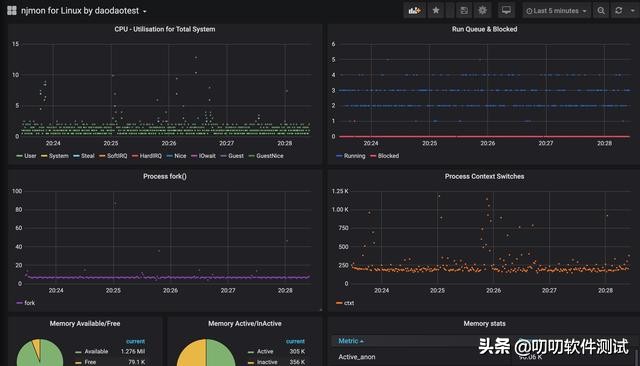Click the 1.276 Mil Available value

pos(133,351)
